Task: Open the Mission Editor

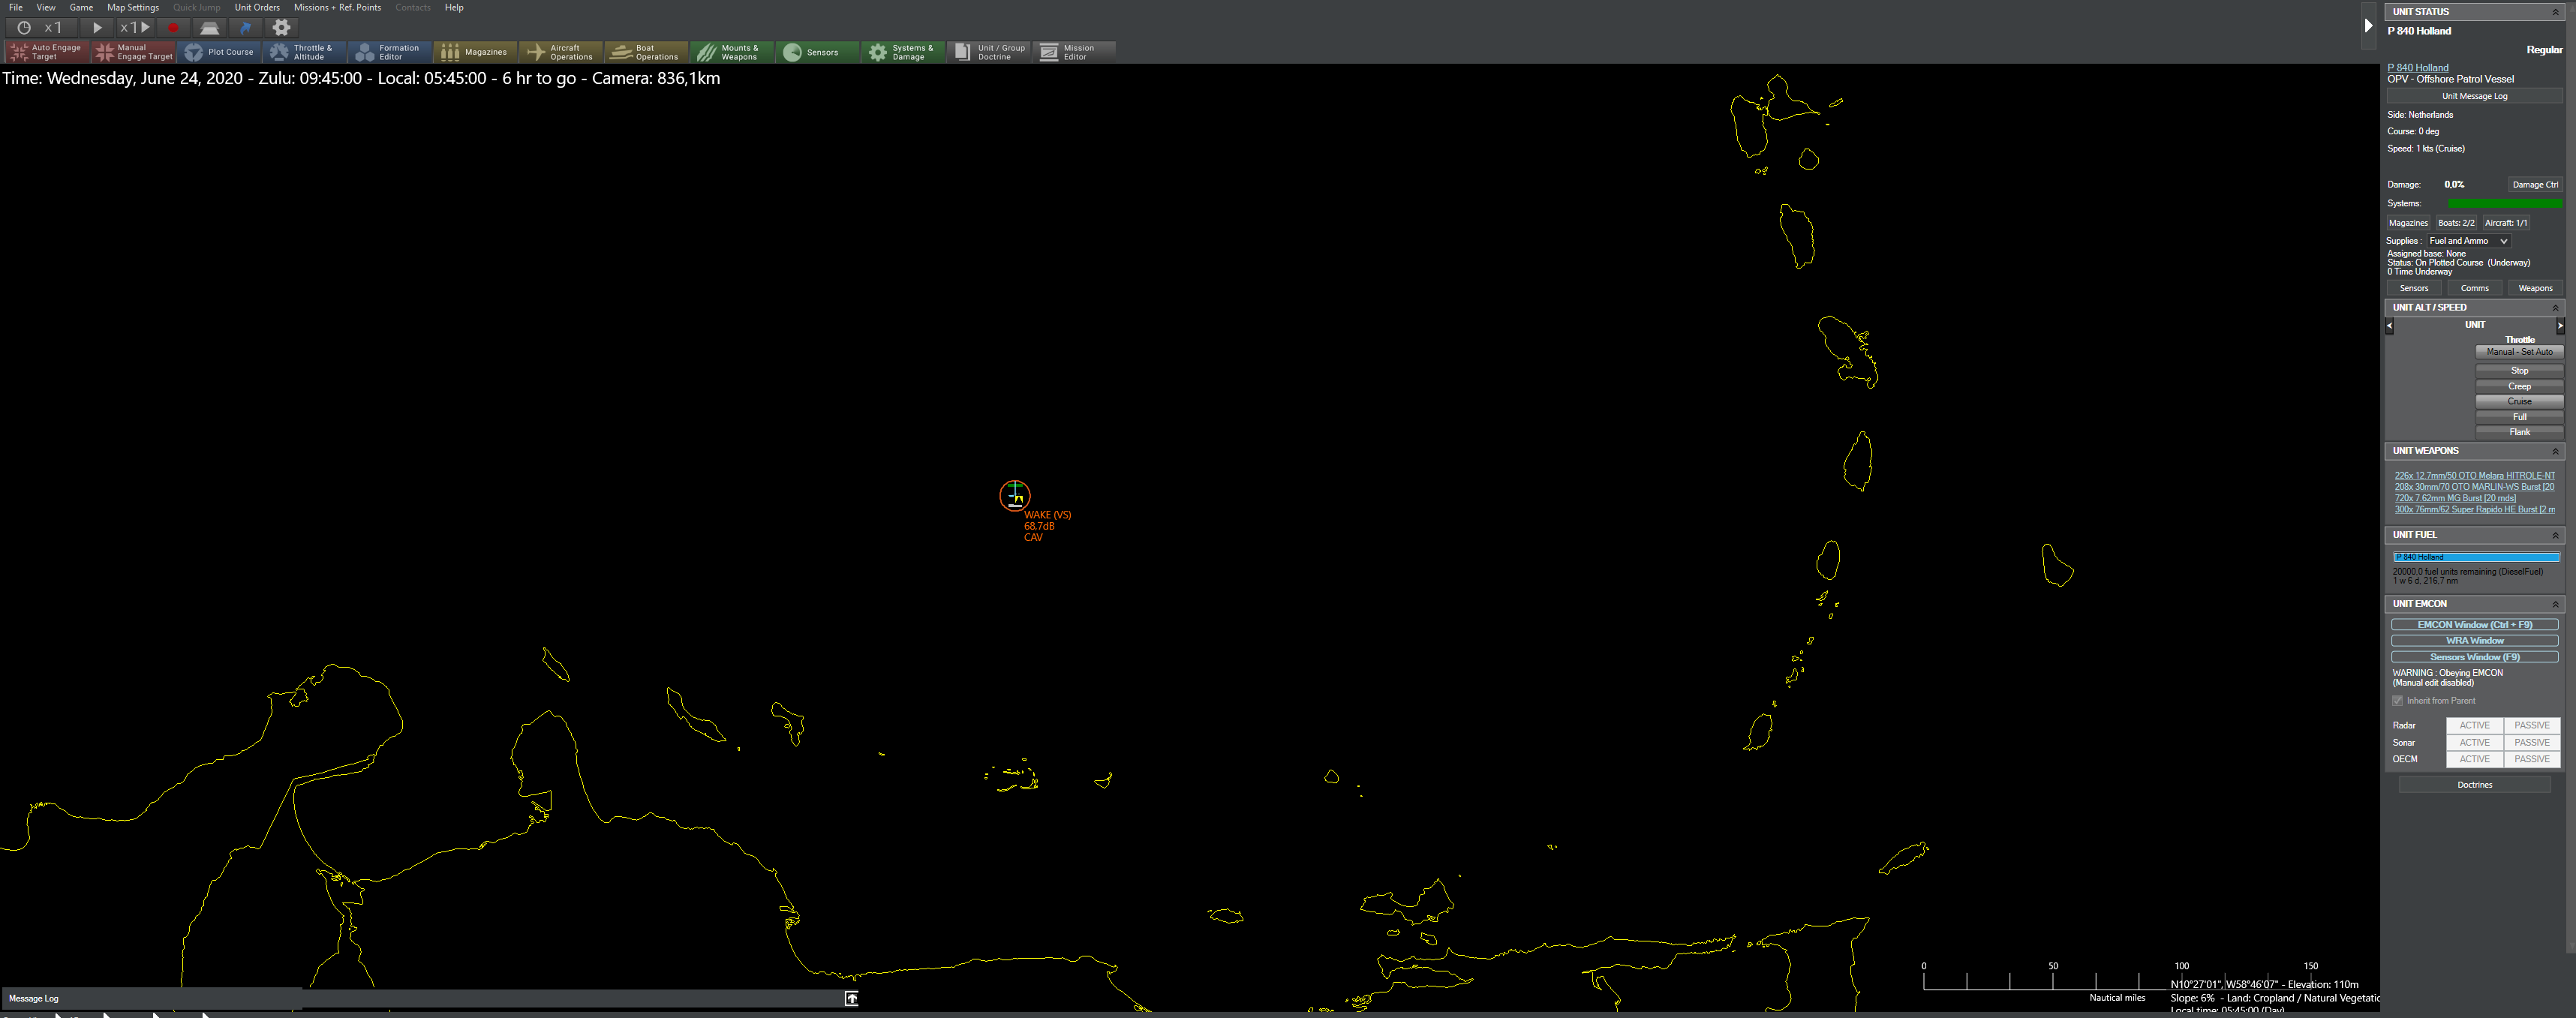Action: click(1074, 52)
